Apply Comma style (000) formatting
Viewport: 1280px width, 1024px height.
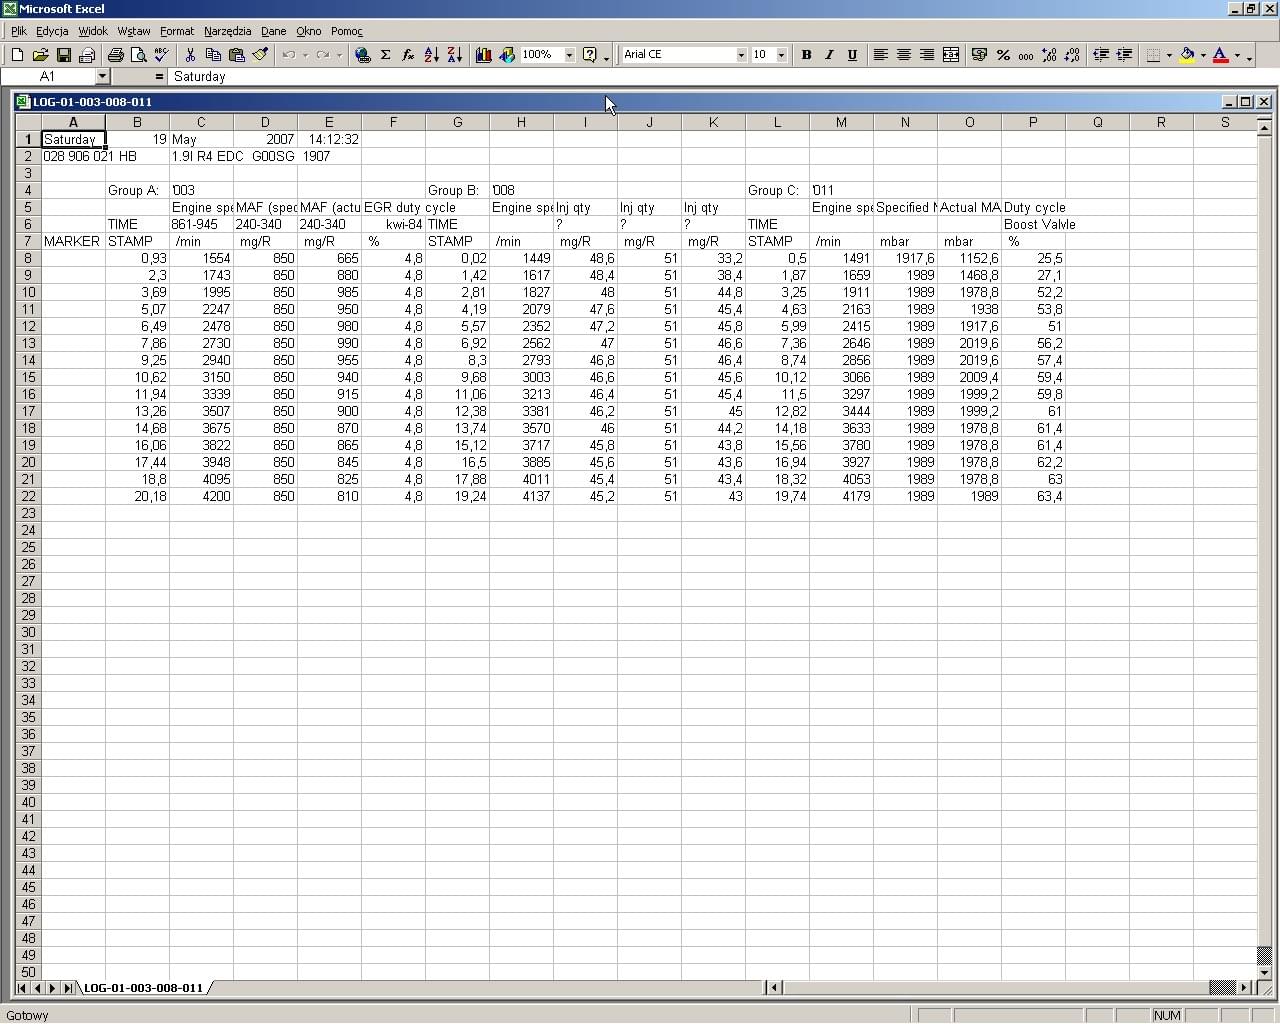(x=1026, y=55)
